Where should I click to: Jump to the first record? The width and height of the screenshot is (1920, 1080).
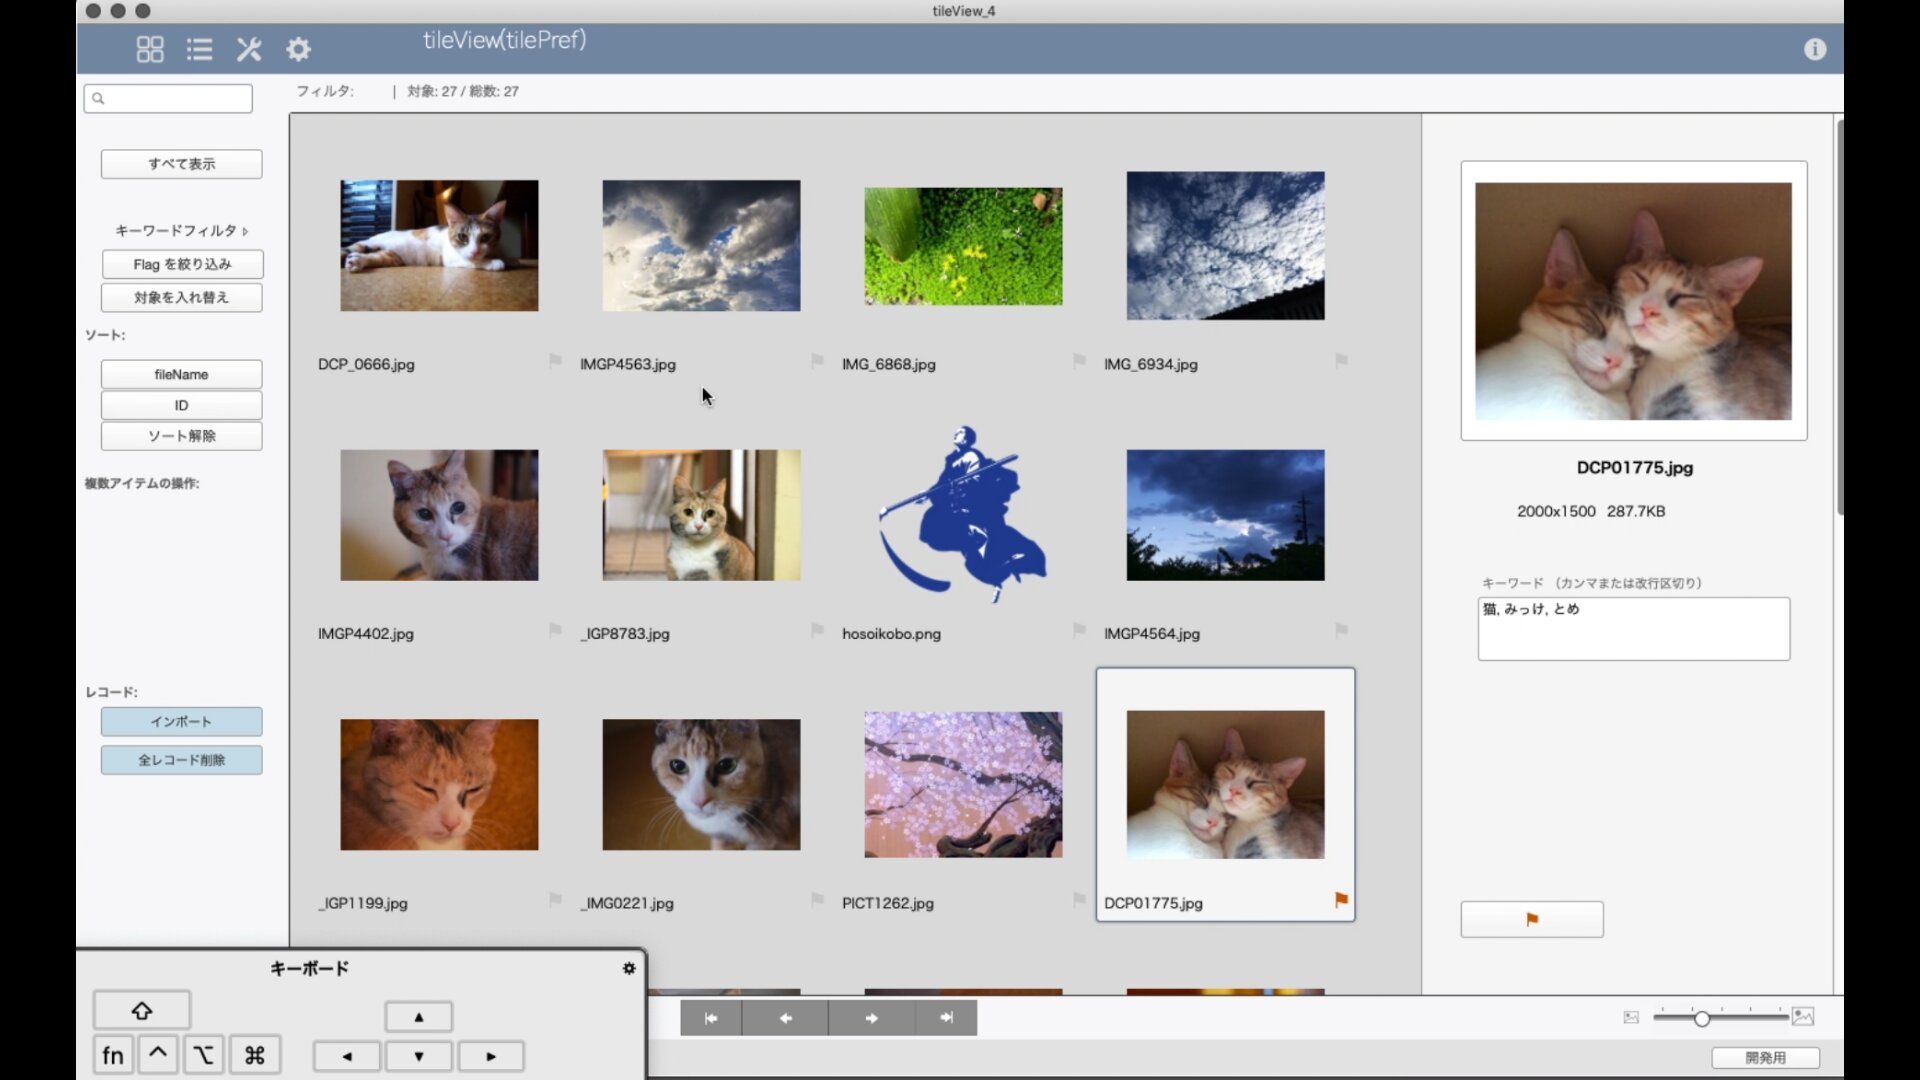pyautogui.click(x=711, y=1017)
